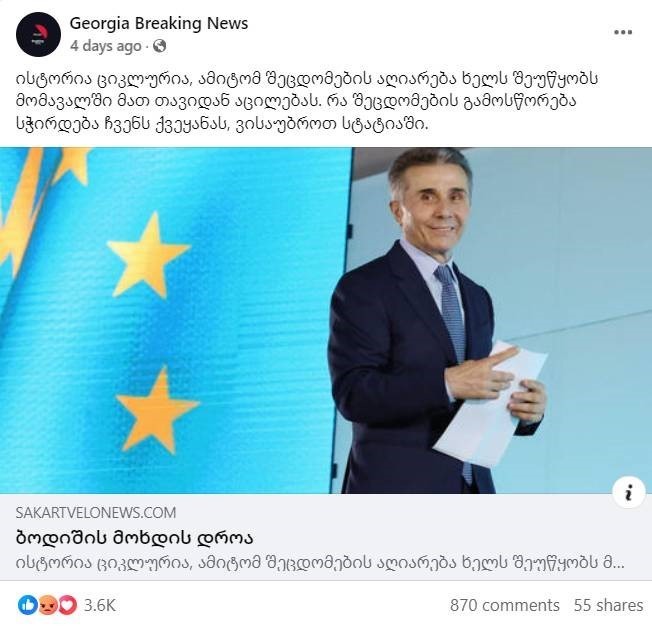
Task: Click the SAKARTVELONEWS.COM source domain
Action: (96, 513)
